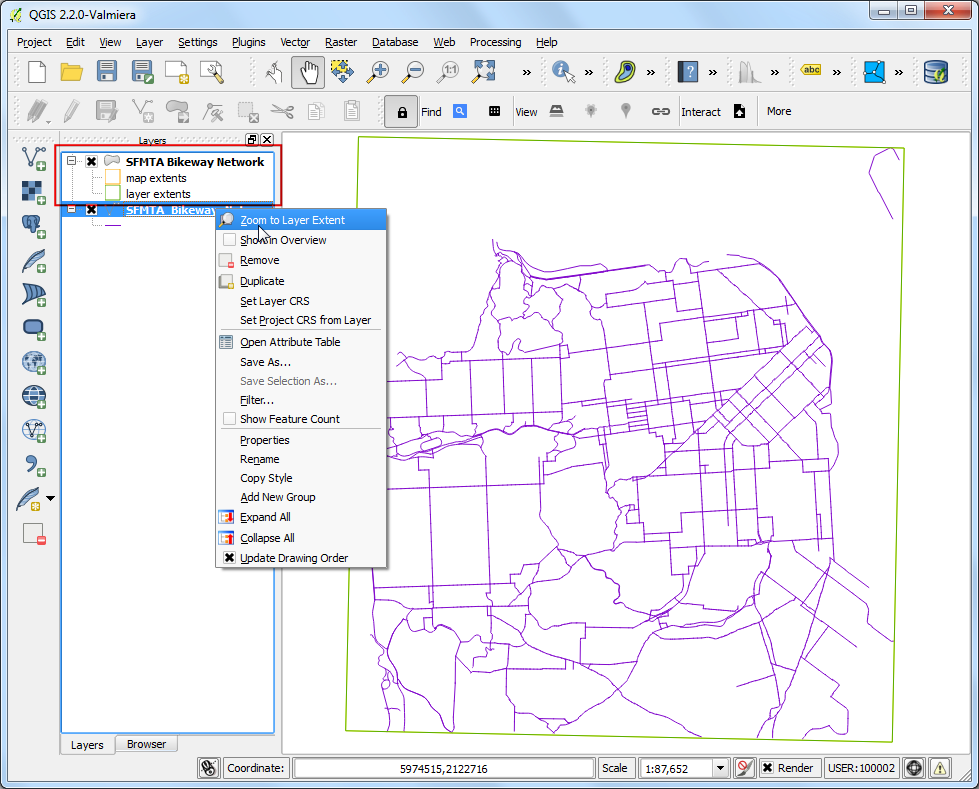Click the Add Vector Layer icon
The height and width of the screenshot is (789, 979).
pos(34,157)
